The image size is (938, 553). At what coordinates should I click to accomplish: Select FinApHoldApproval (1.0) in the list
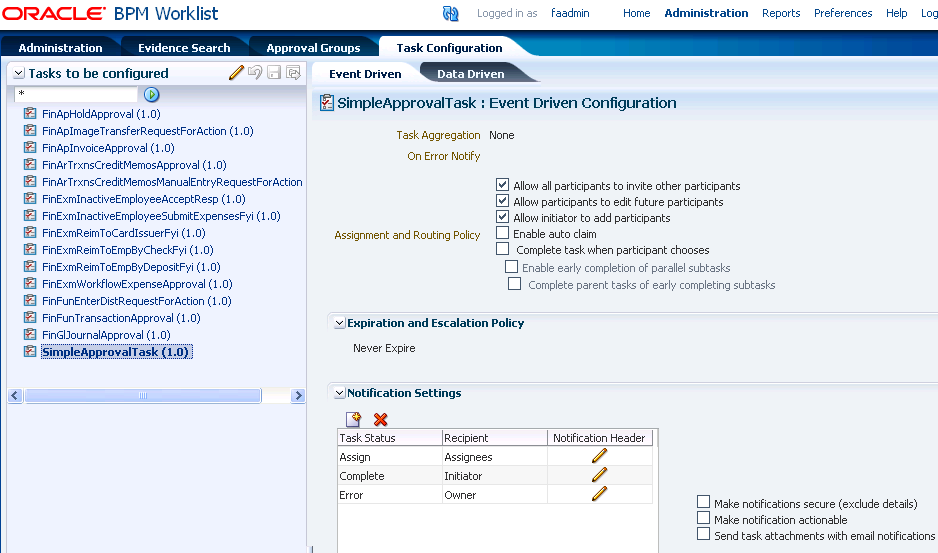click(x=101, y=114)
